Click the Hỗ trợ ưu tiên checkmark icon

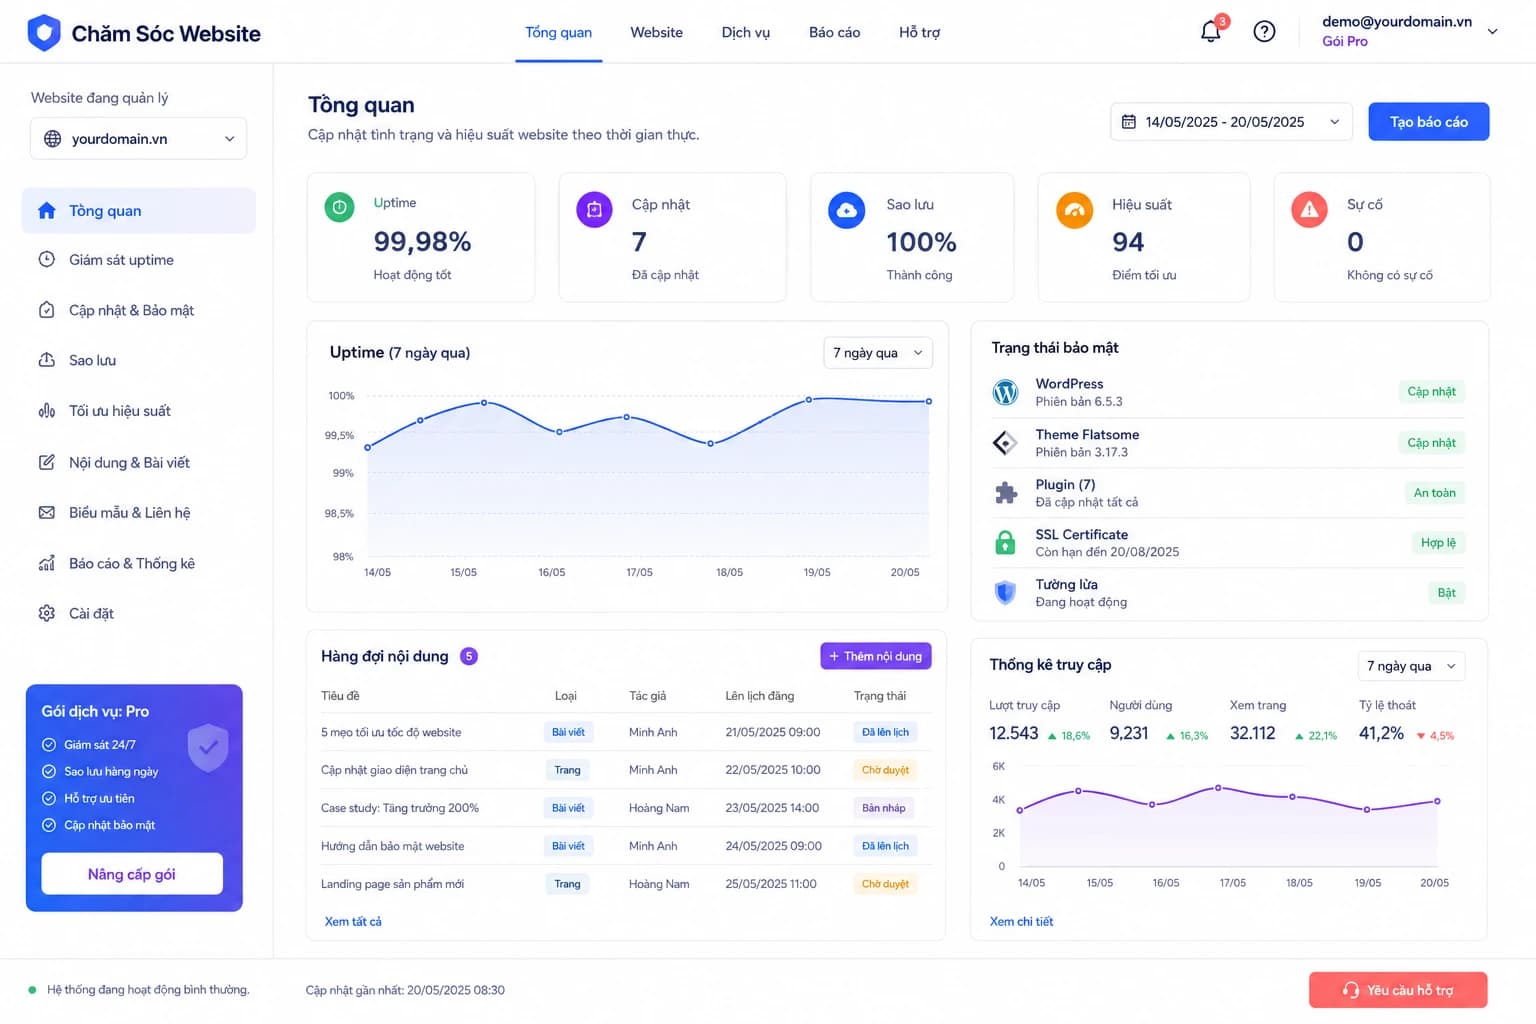click(x=48, y=799)
